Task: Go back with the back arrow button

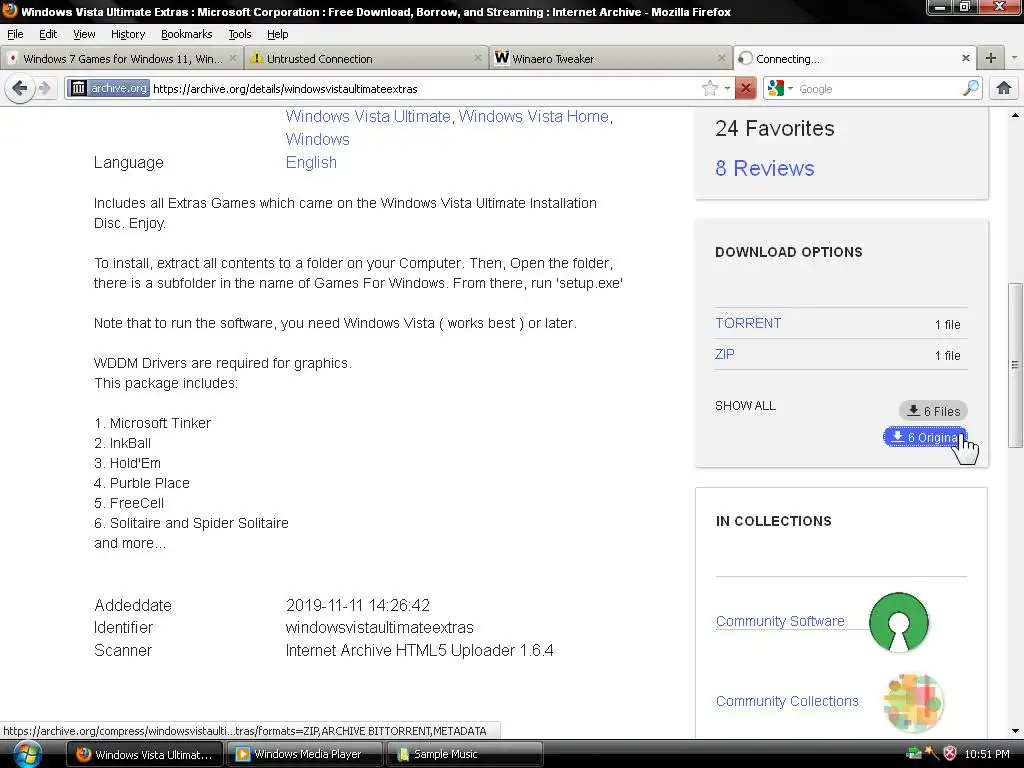Action: click(20, 88)
